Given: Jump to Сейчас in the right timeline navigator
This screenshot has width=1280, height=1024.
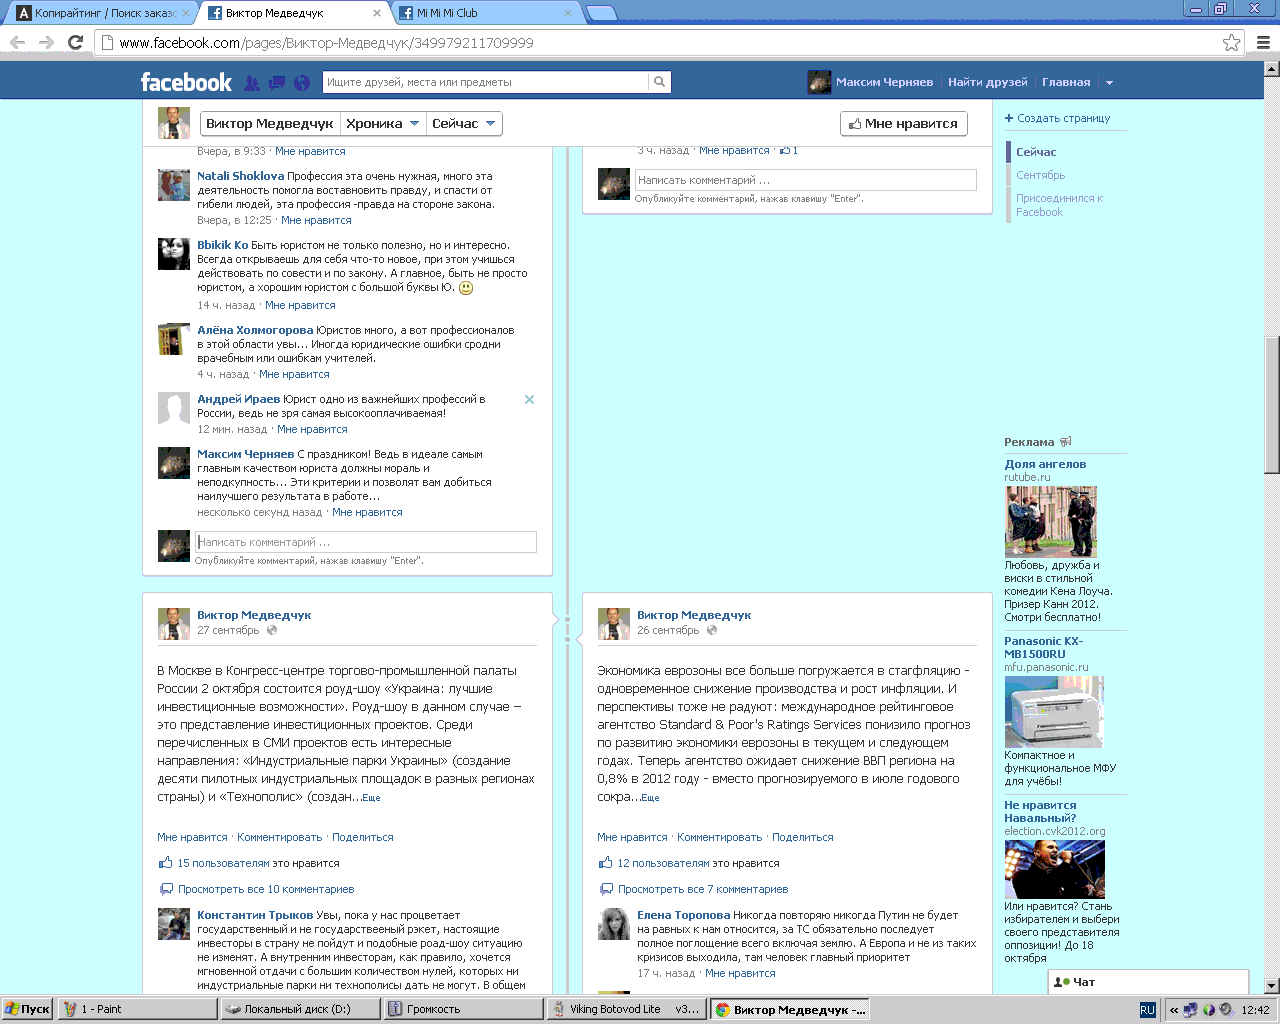Looking at the screenshot, I should pyautogui.click(x=1036, y=152).
